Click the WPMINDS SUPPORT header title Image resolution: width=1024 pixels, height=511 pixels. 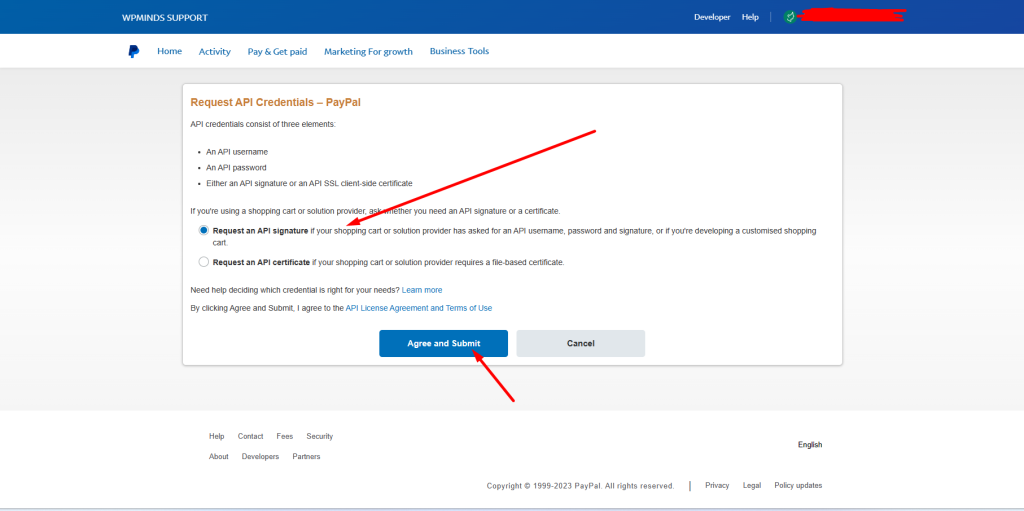(x=165, y=18)
